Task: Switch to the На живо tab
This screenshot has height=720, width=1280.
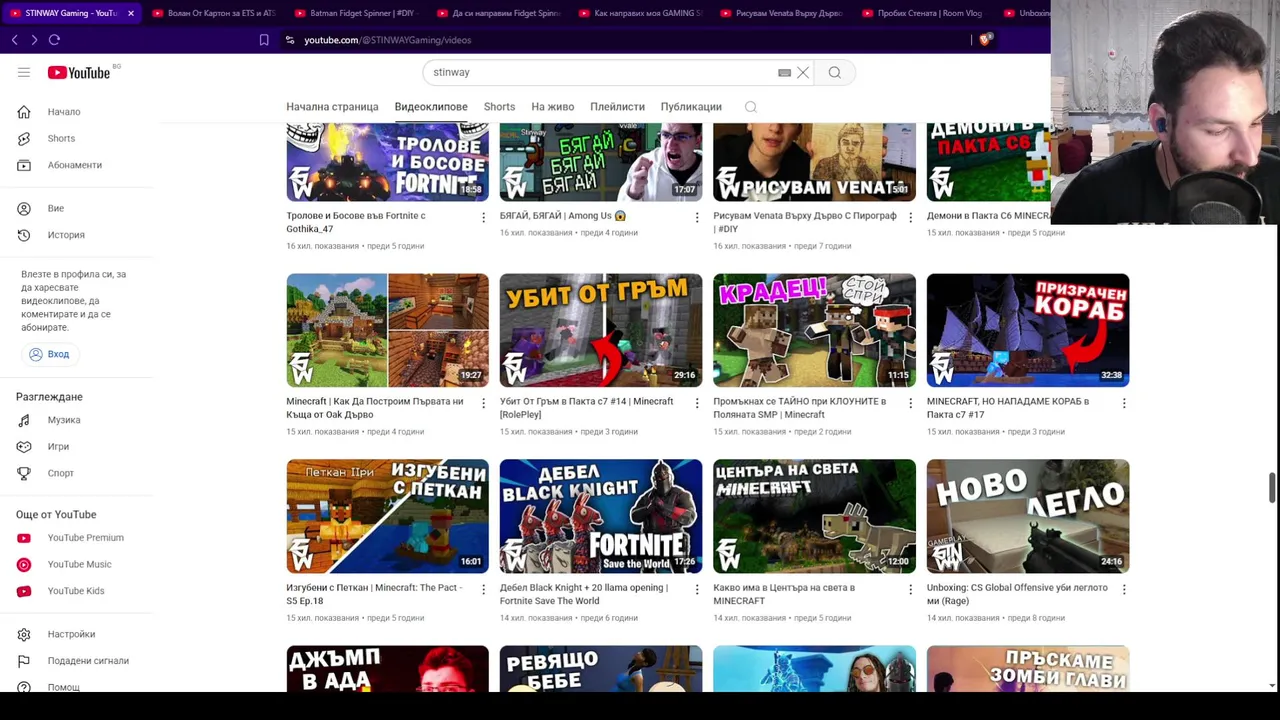Action: 552,107
